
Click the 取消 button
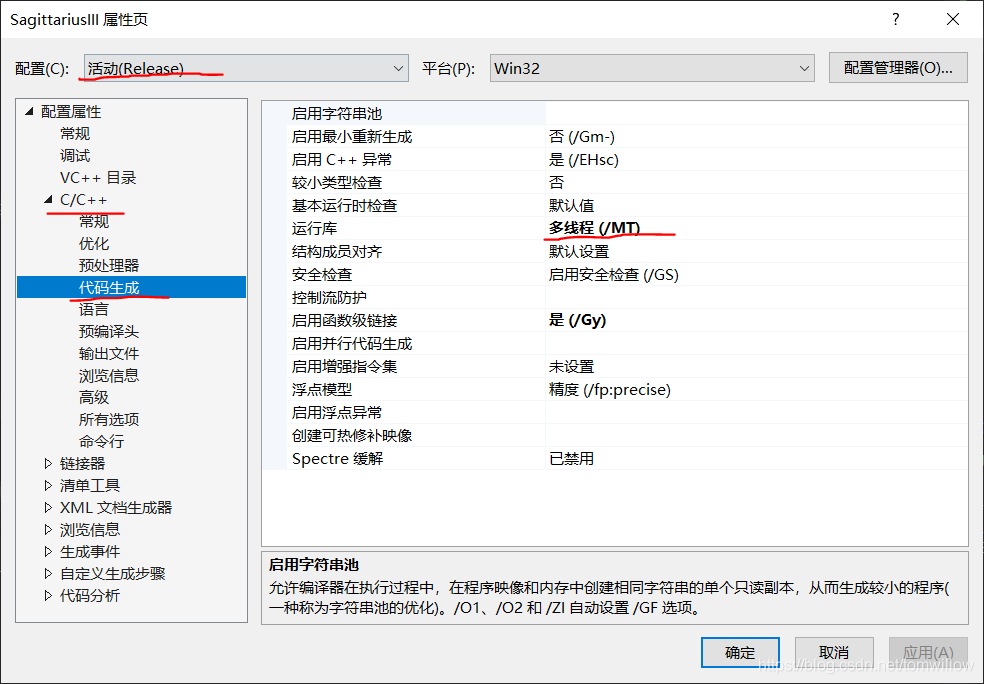(834, 653)
